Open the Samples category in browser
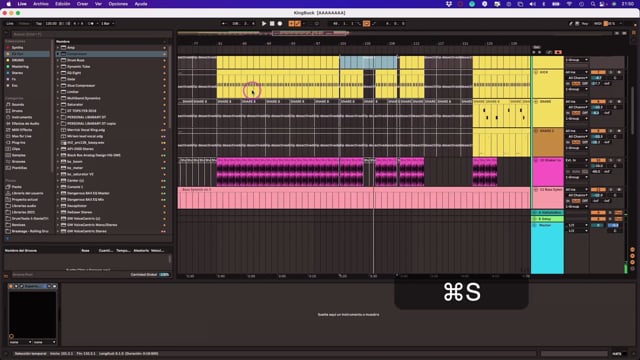 click(x=18, y=155)
